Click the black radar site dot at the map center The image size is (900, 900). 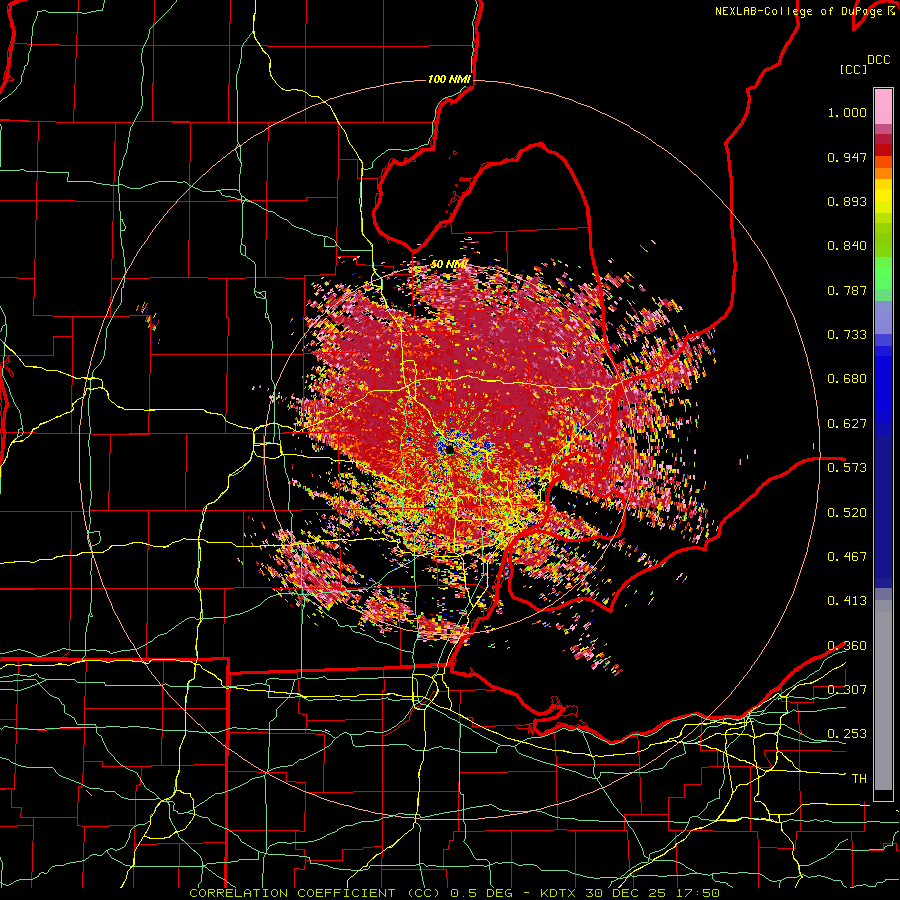tap(449, 449)
